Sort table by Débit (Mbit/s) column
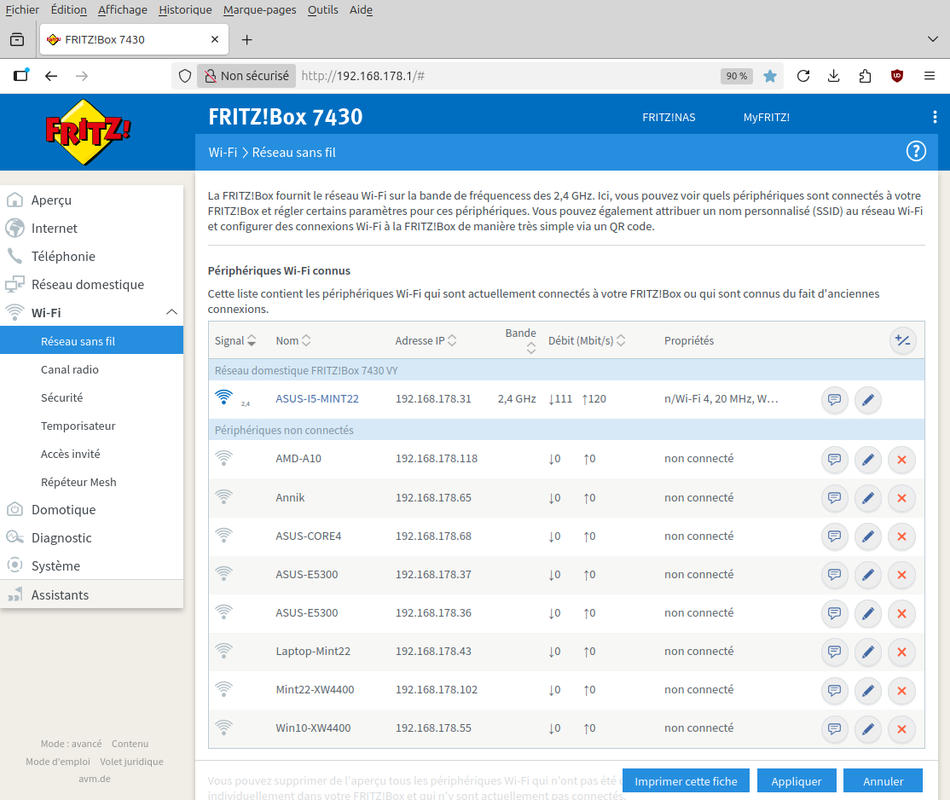The image size is (950, 800). (x=586, y=341)
